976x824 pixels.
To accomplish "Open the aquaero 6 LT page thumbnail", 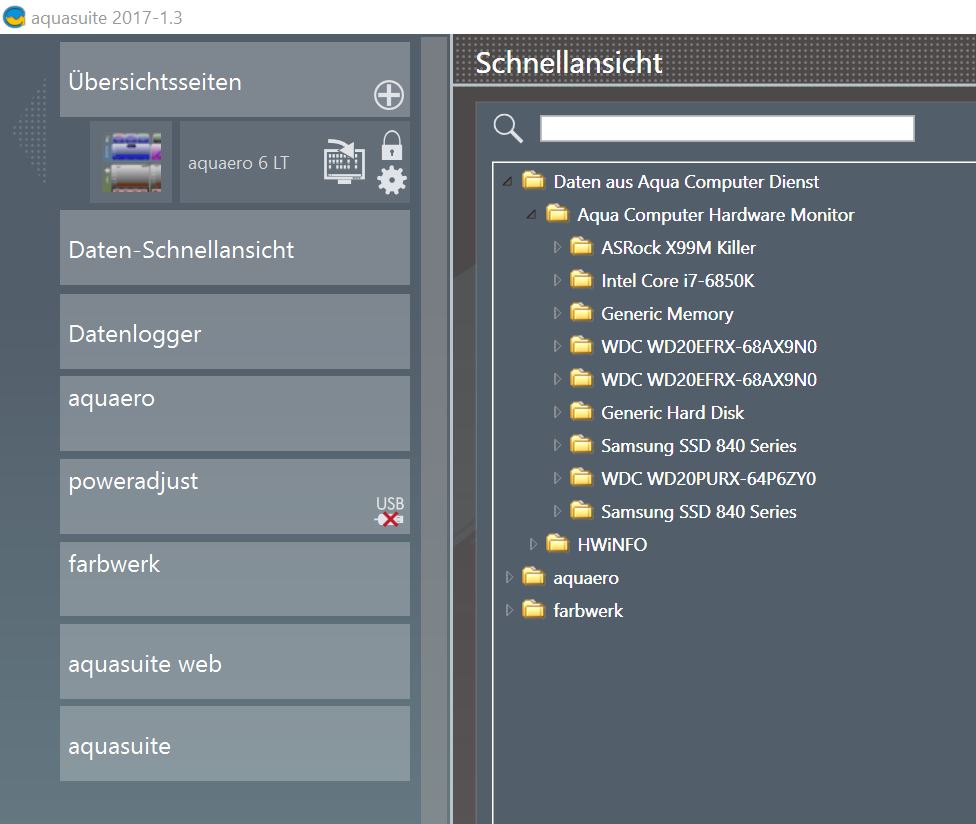I will (x=131, y=162).
